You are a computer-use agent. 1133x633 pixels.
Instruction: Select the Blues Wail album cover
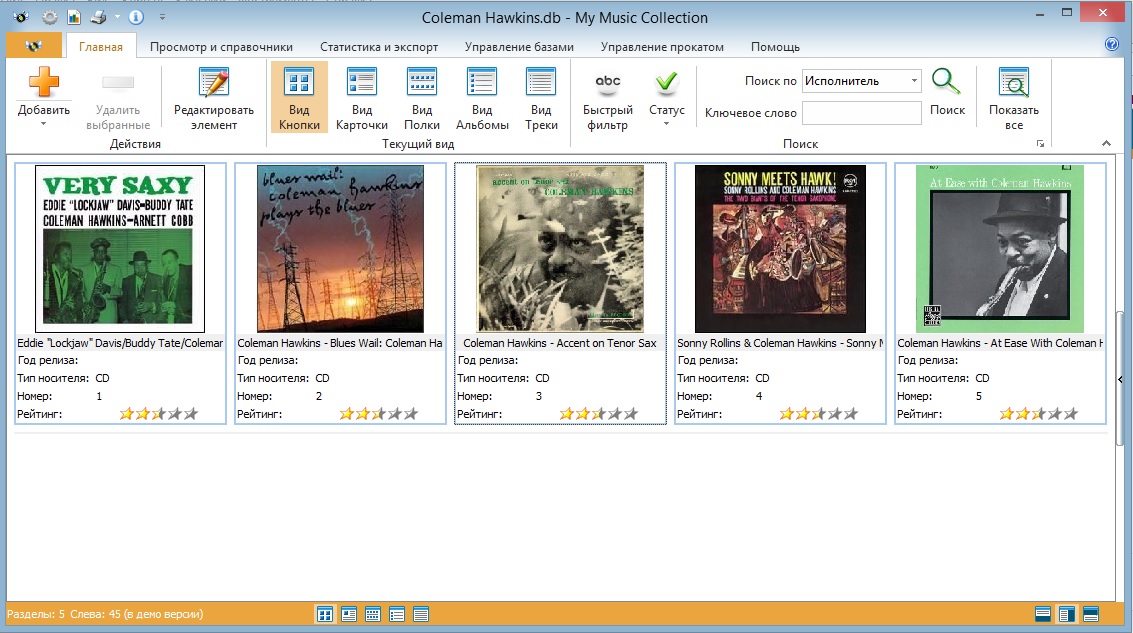(x=340, y=249)
